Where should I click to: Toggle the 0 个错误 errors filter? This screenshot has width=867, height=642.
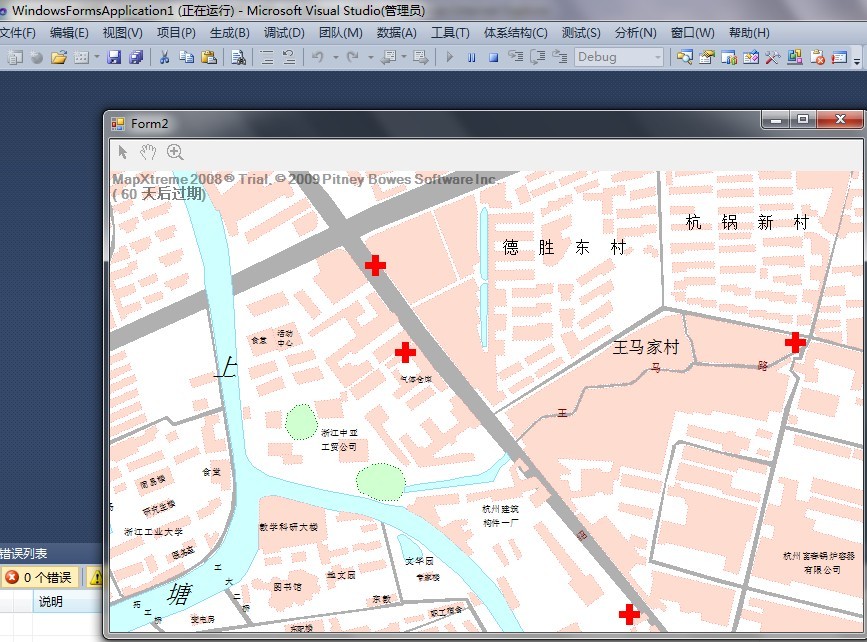(39, 577)
